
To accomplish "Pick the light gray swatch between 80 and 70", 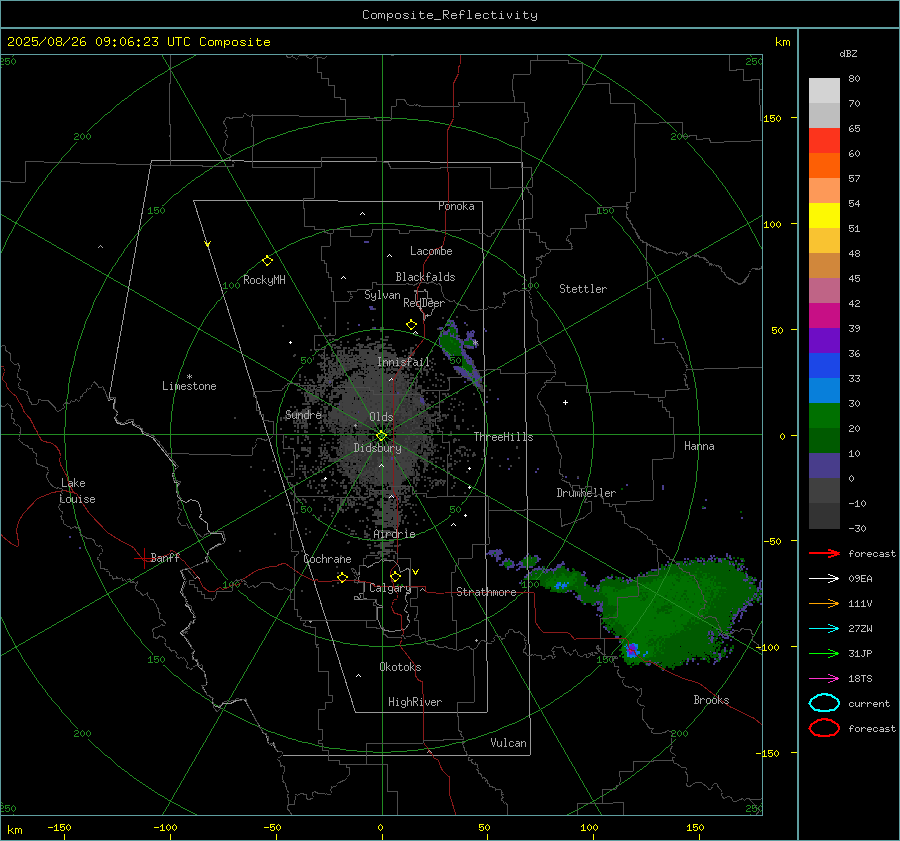I will (x=824, y=91).
